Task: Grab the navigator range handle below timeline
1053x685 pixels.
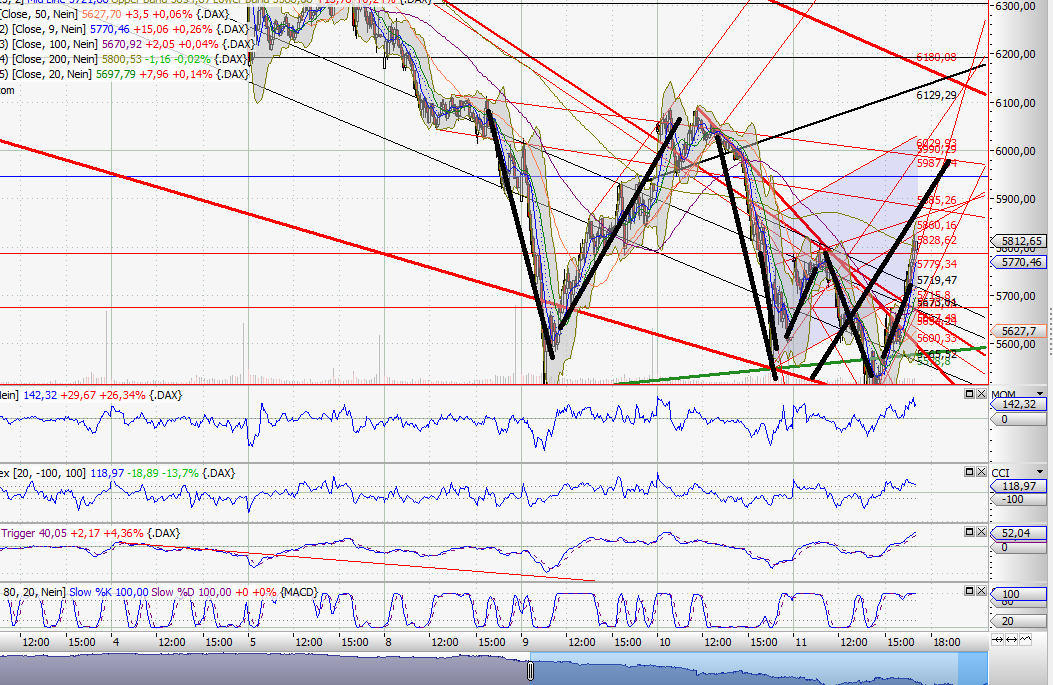Action: (x=531, y=669)
